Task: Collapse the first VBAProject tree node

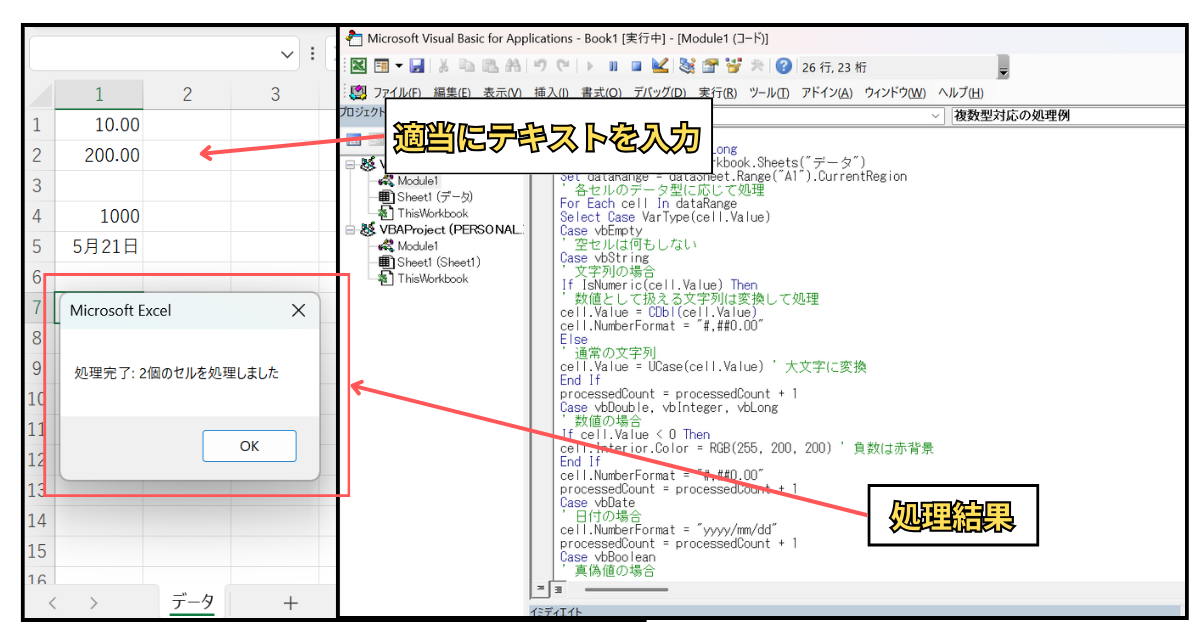Action: click(x=350, y=164)
